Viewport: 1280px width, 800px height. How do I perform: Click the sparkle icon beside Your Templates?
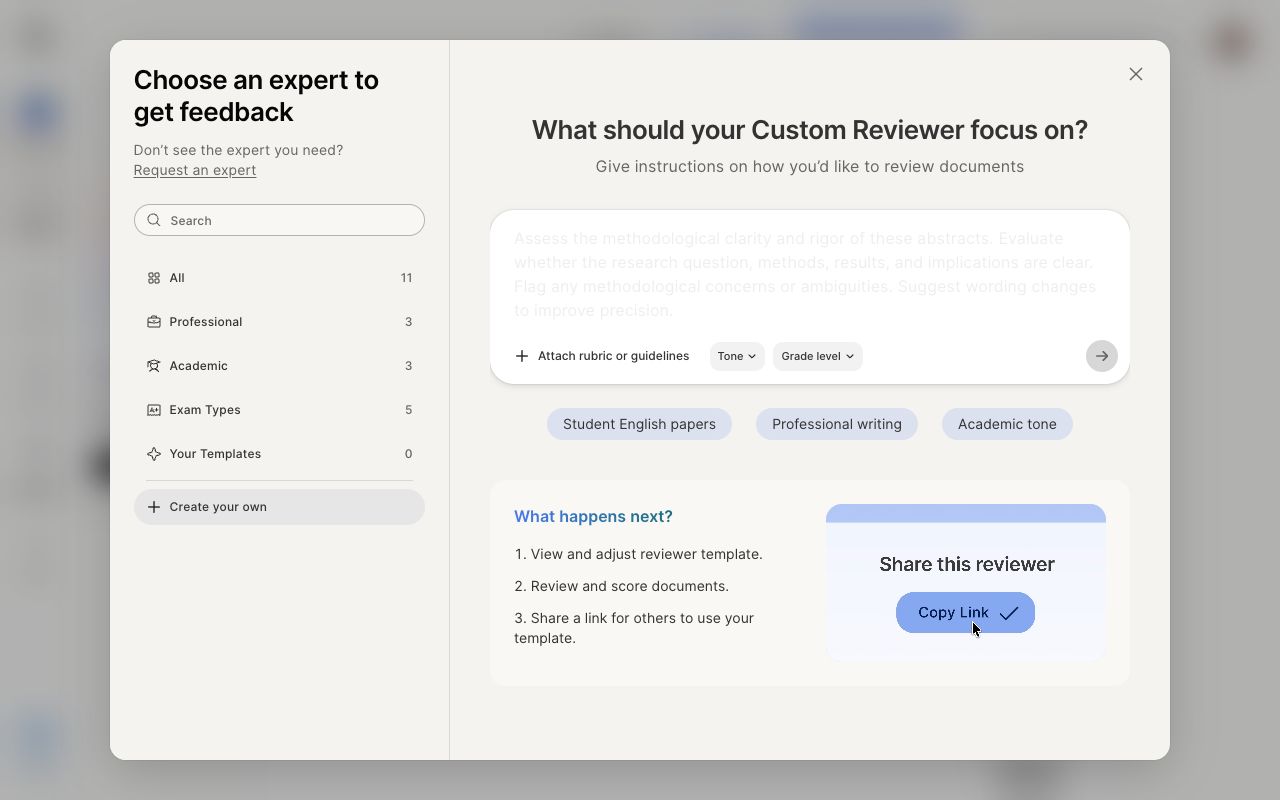[154, 454]
